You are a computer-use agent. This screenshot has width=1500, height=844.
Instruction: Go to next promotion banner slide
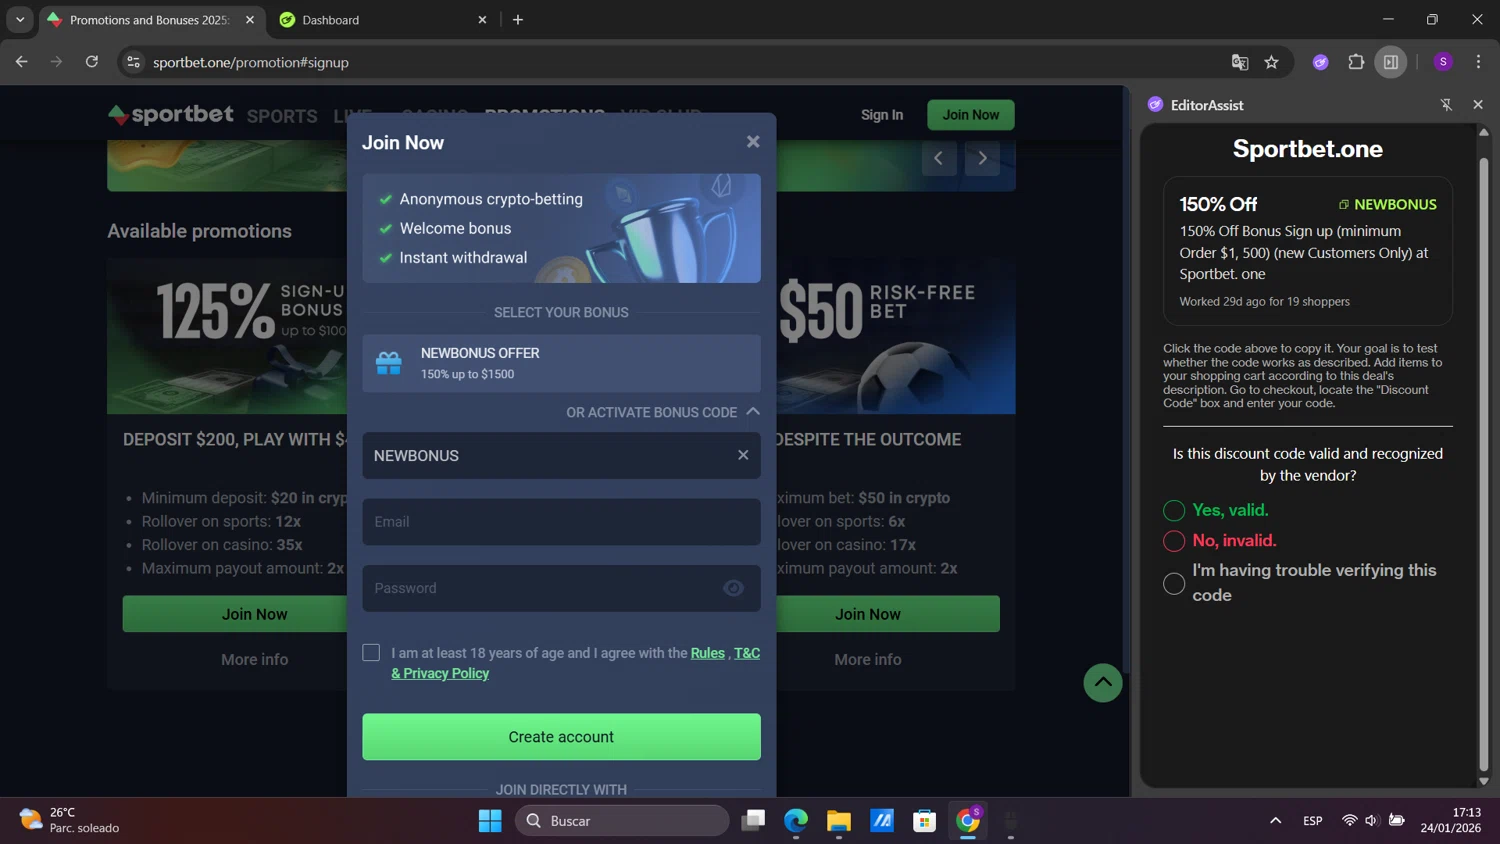pyautogui.click(x=982, y=158)
